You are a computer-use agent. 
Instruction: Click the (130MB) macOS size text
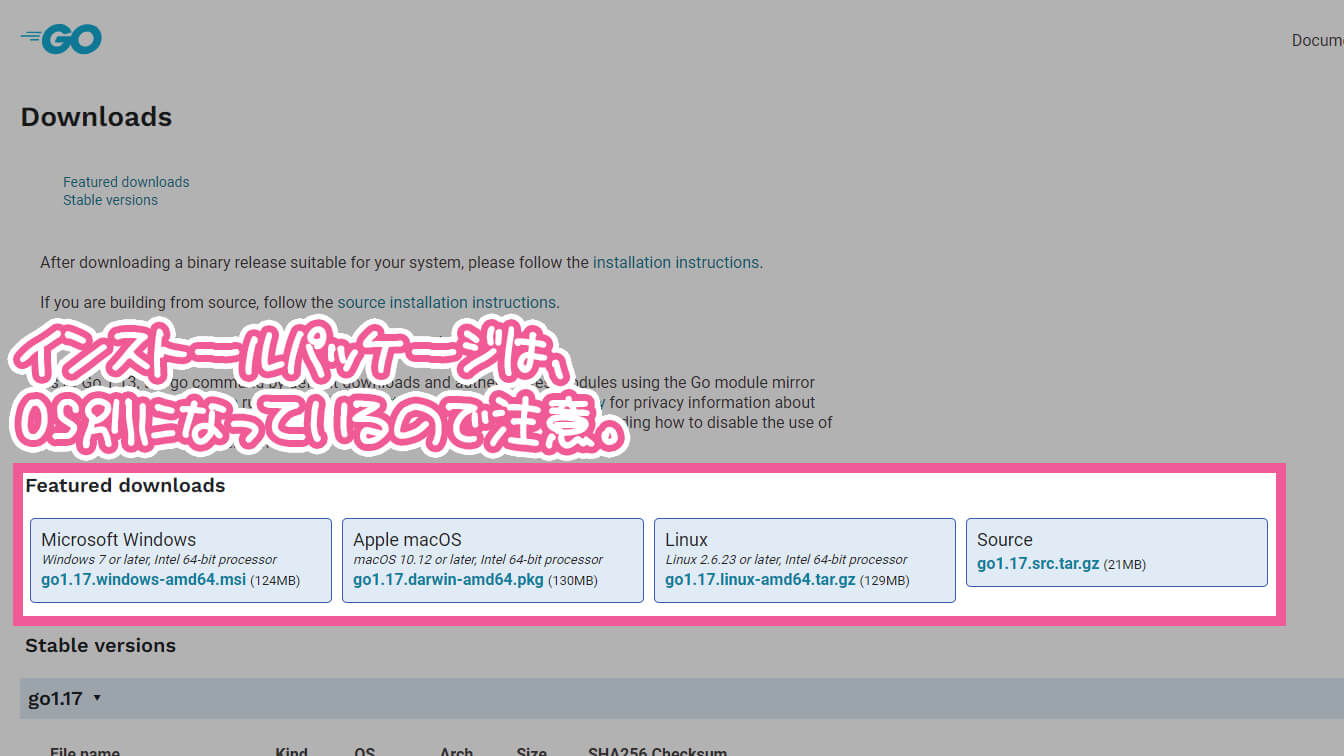(573, 580)
